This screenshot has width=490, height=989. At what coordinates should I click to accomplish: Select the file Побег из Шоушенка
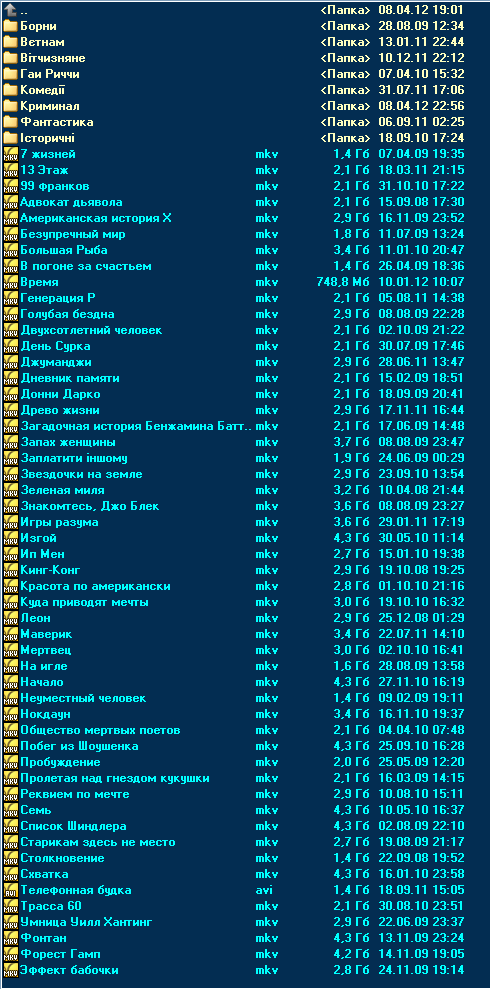pyautogui.click(x=79, y=746)
